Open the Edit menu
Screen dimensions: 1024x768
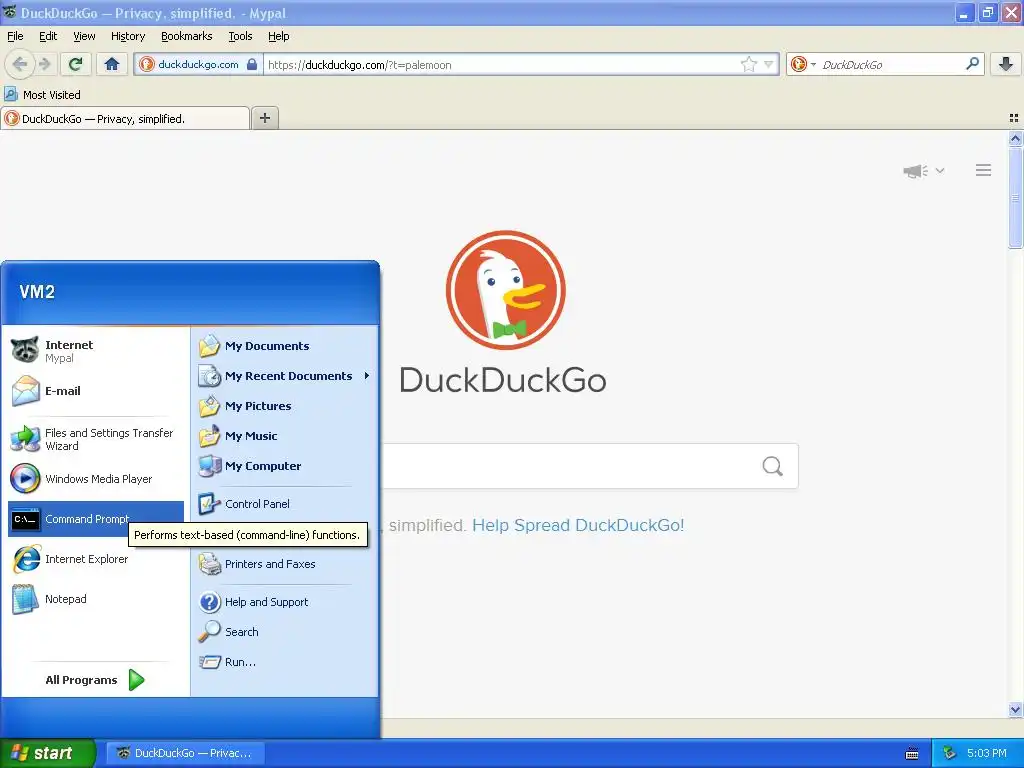pos(48,36)
